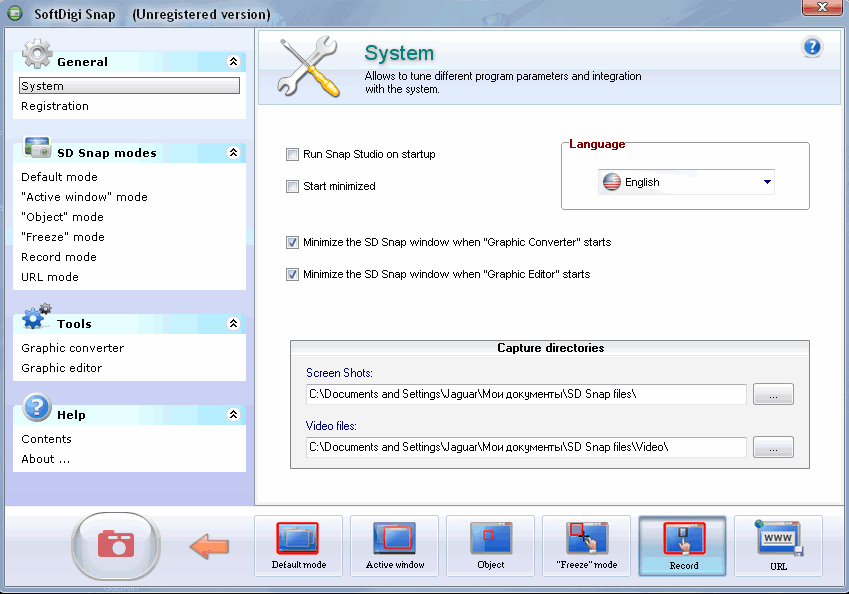Open "Object" mode settings in sidebar
Image resolution: width=849 pixels, height=594 pixels.
coord(62,217)
